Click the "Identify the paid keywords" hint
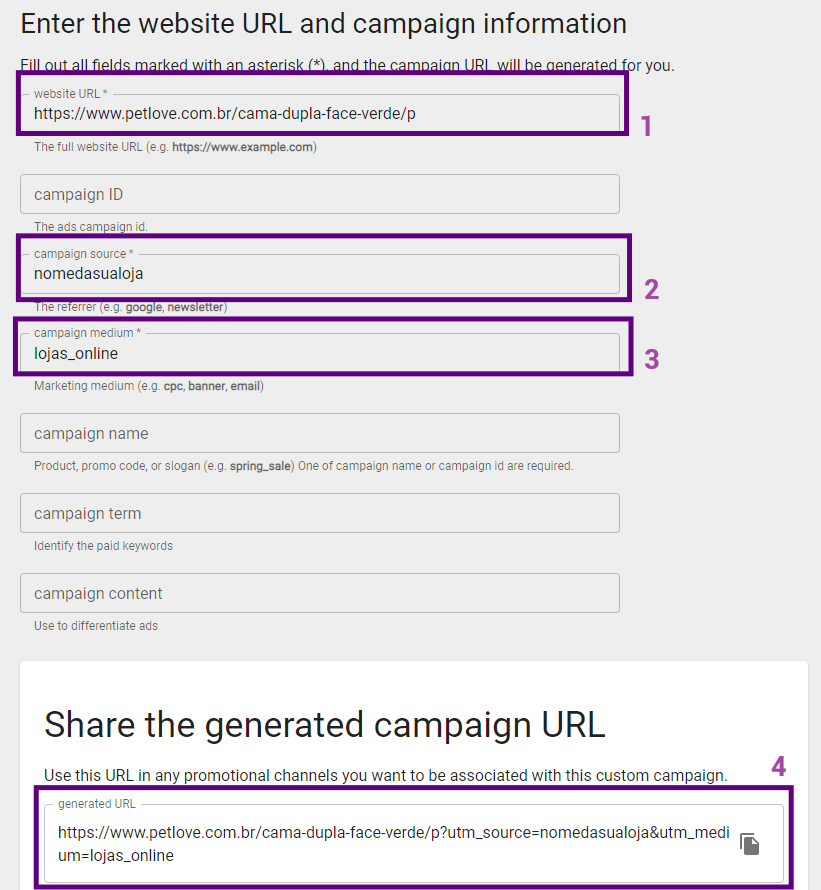 point(103,546)
